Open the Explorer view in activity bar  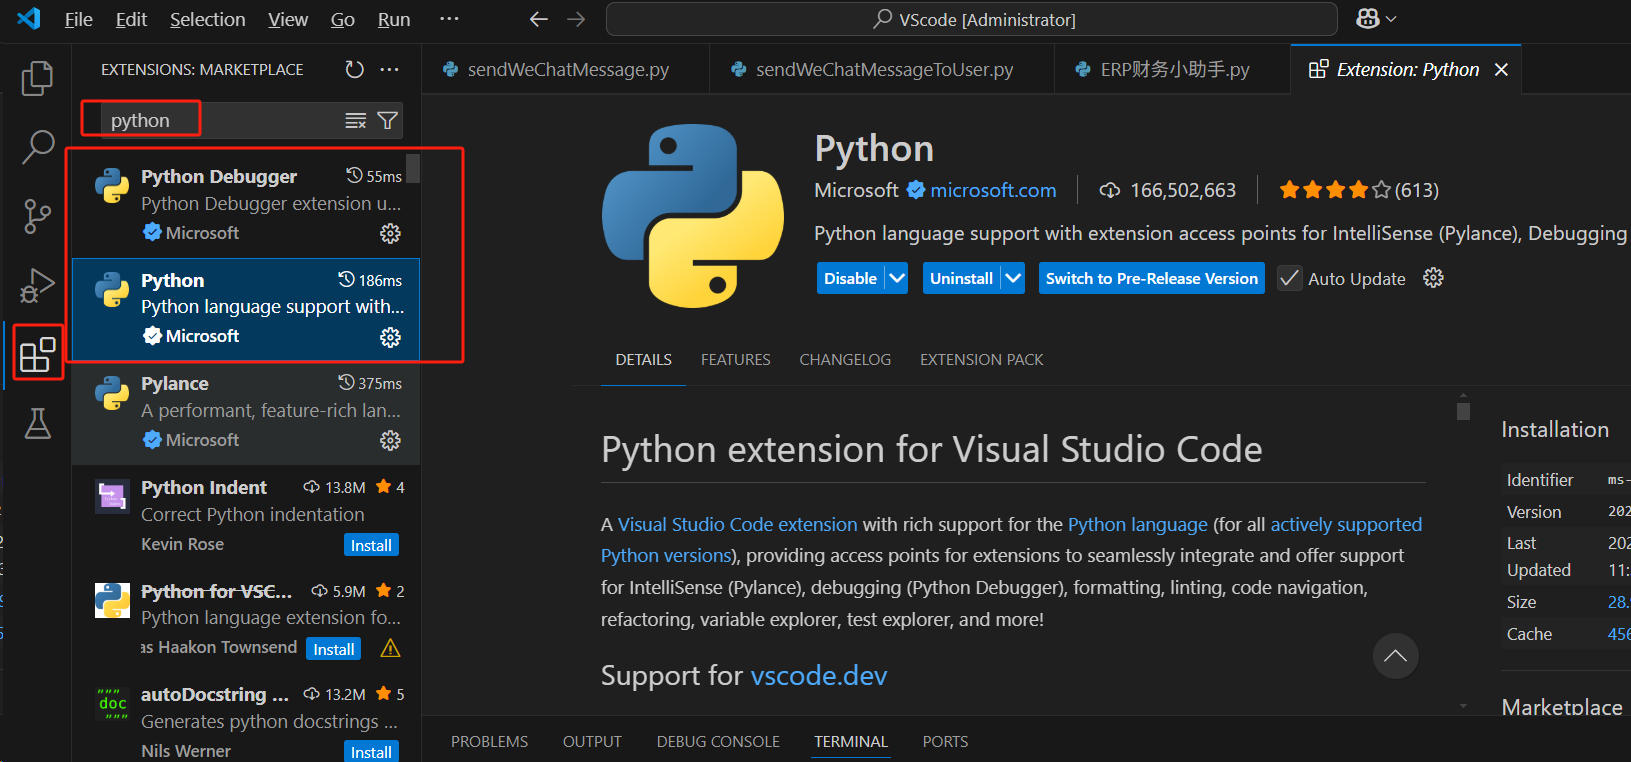pyautogui.click(x=37, y=78)
